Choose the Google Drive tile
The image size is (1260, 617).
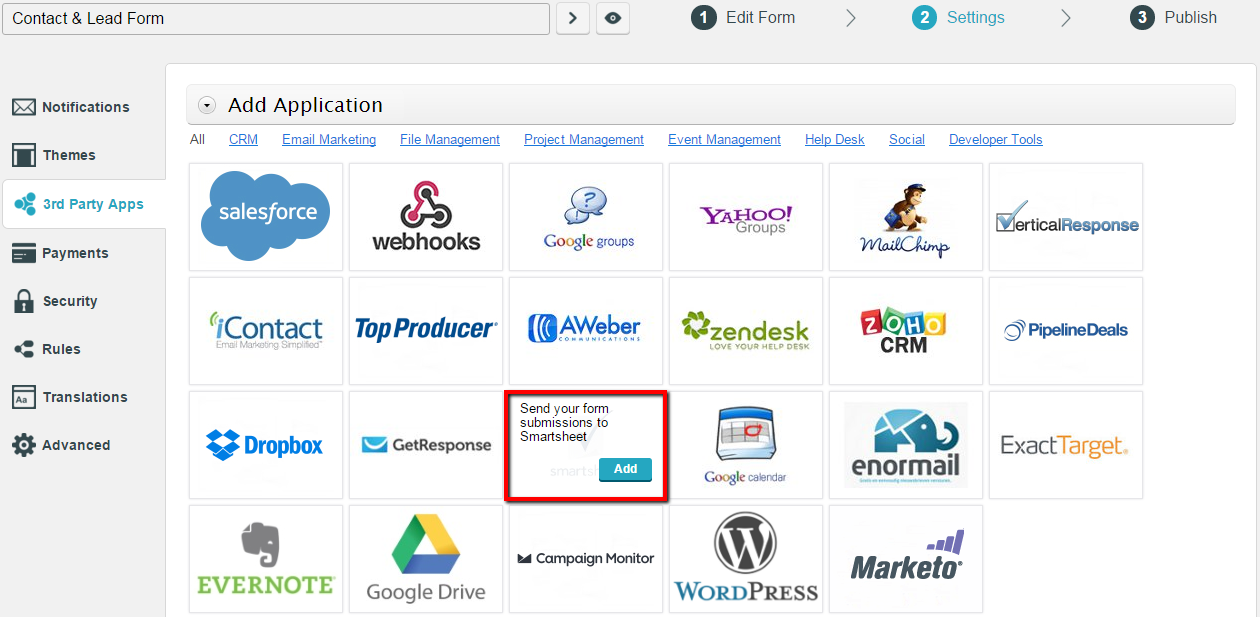426,559
